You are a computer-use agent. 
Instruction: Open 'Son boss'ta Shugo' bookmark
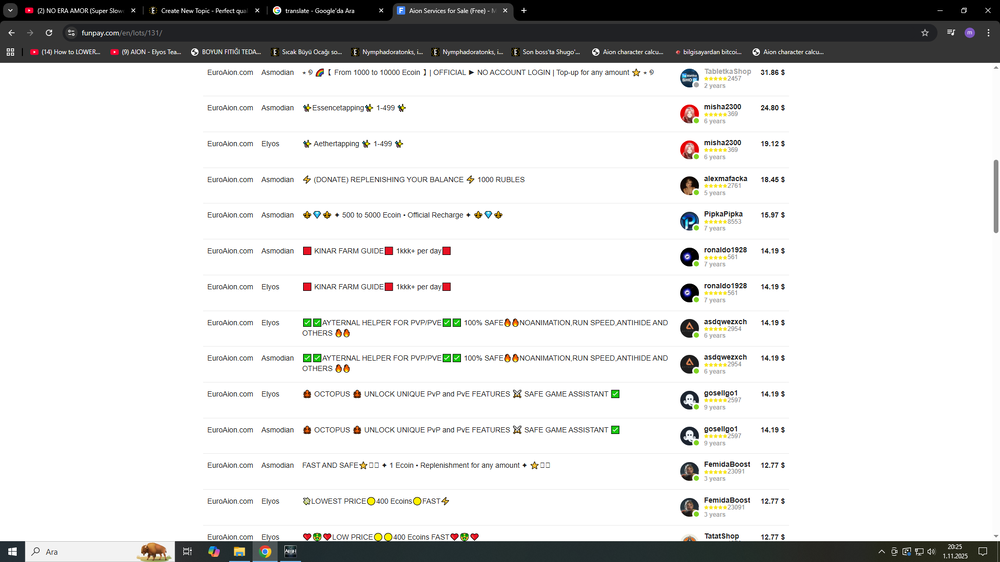[547, 52]
